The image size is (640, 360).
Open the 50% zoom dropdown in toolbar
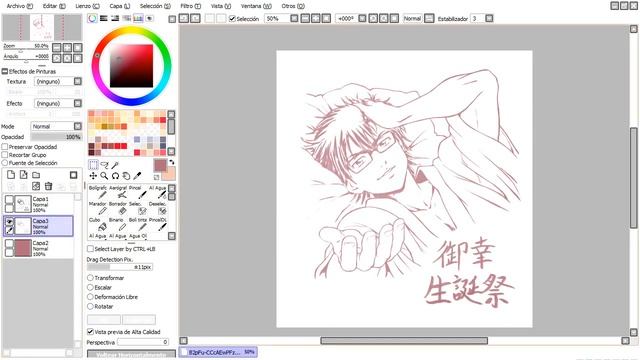294,18
